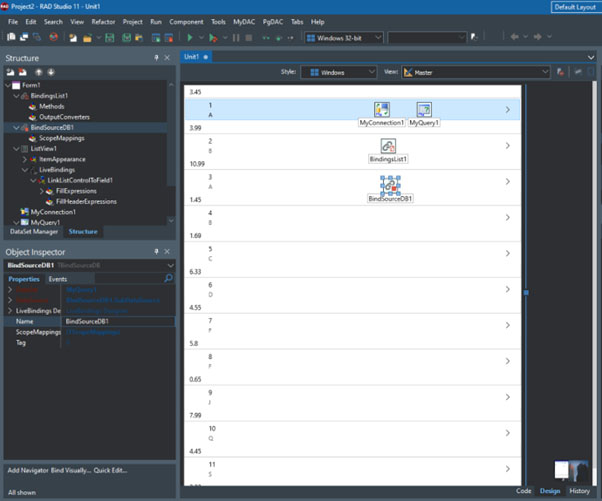The width and height of the screenshot is (602, 501).
Task: Open the File menu
Action: (13, 22)
